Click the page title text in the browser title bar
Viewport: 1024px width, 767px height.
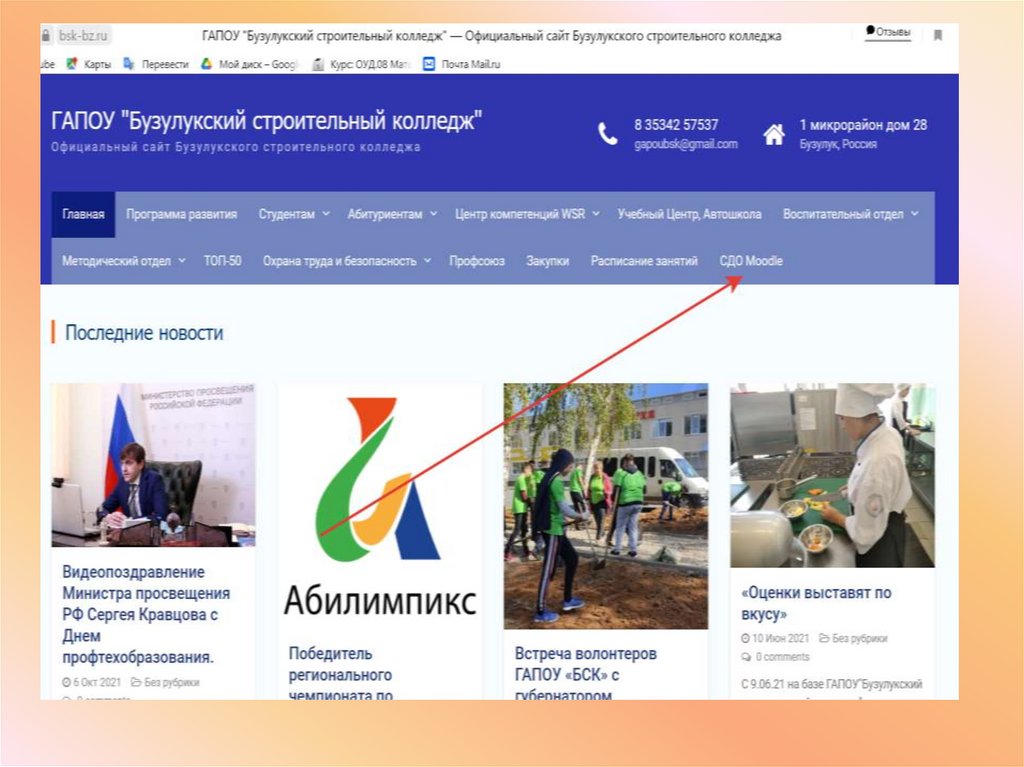click(x=492, y=35)
